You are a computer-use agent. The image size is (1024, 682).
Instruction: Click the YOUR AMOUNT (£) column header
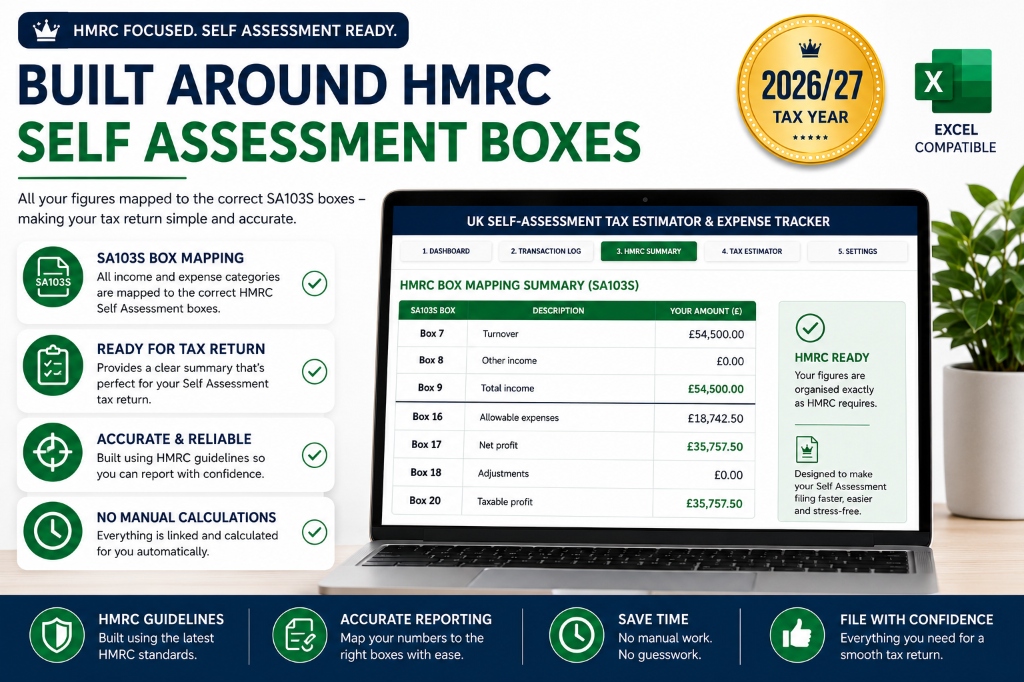(x=706, y=311)
